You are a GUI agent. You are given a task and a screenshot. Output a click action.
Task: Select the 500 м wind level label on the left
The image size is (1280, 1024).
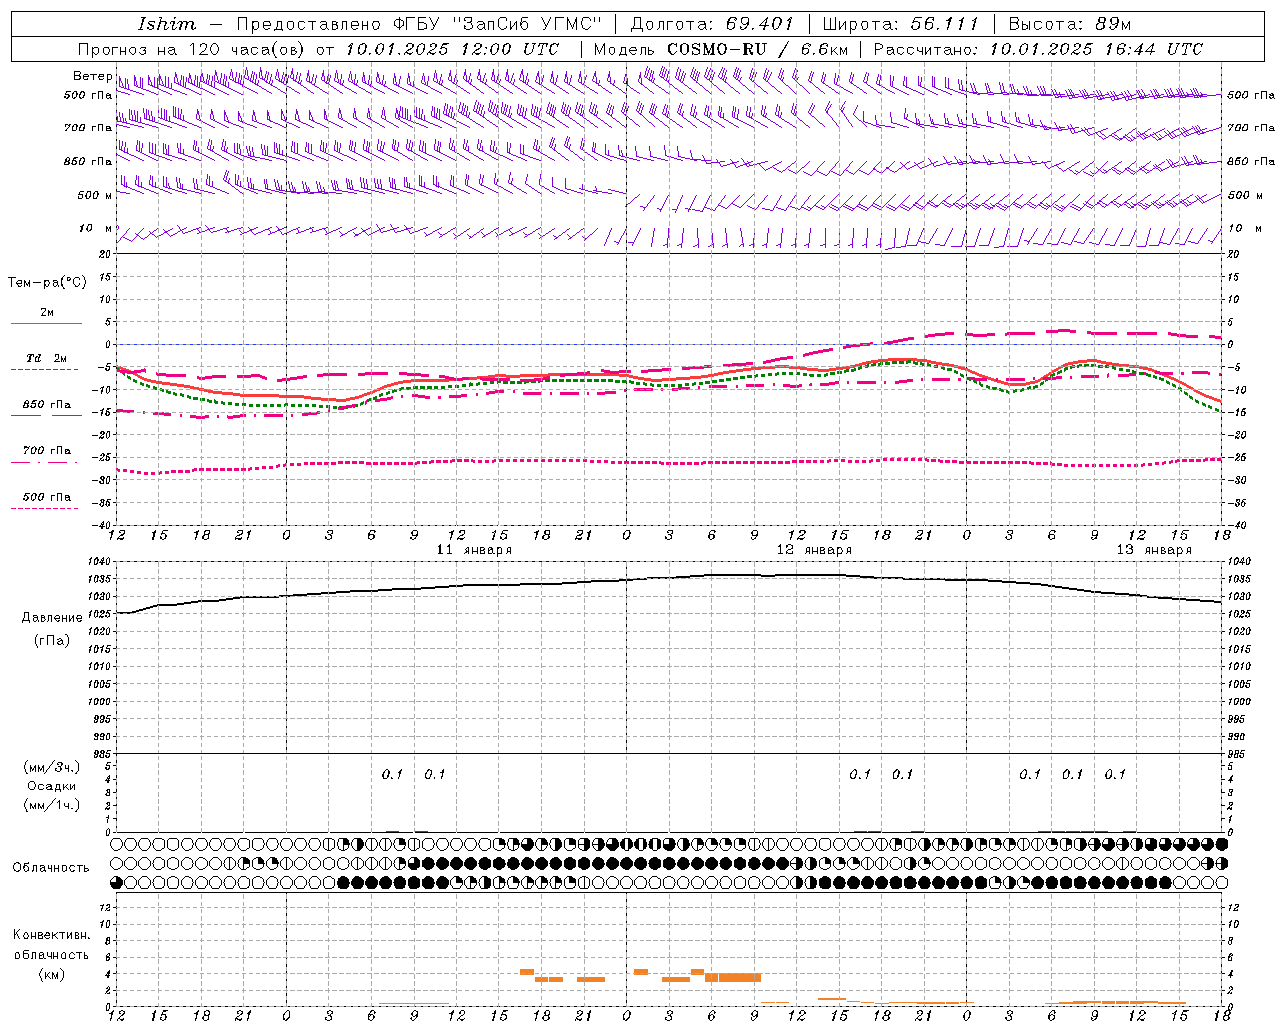click(x=95, y=195)
